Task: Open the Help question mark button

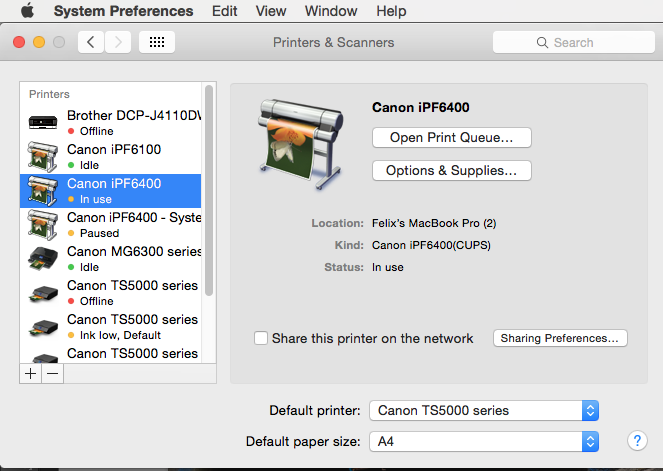Action: (636, 441)
